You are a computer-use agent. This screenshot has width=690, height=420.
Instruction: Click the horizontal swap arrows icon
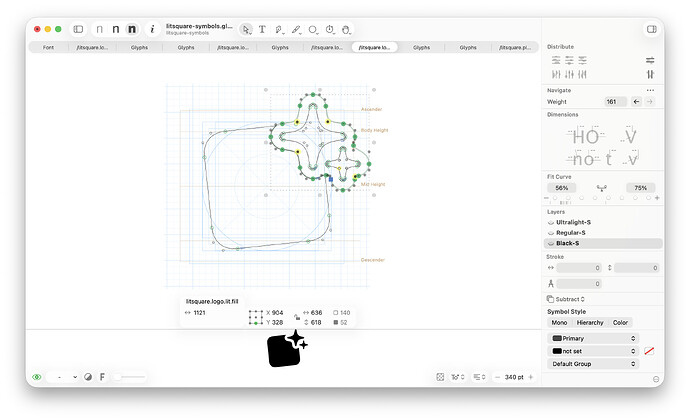(x=650, y=60)
